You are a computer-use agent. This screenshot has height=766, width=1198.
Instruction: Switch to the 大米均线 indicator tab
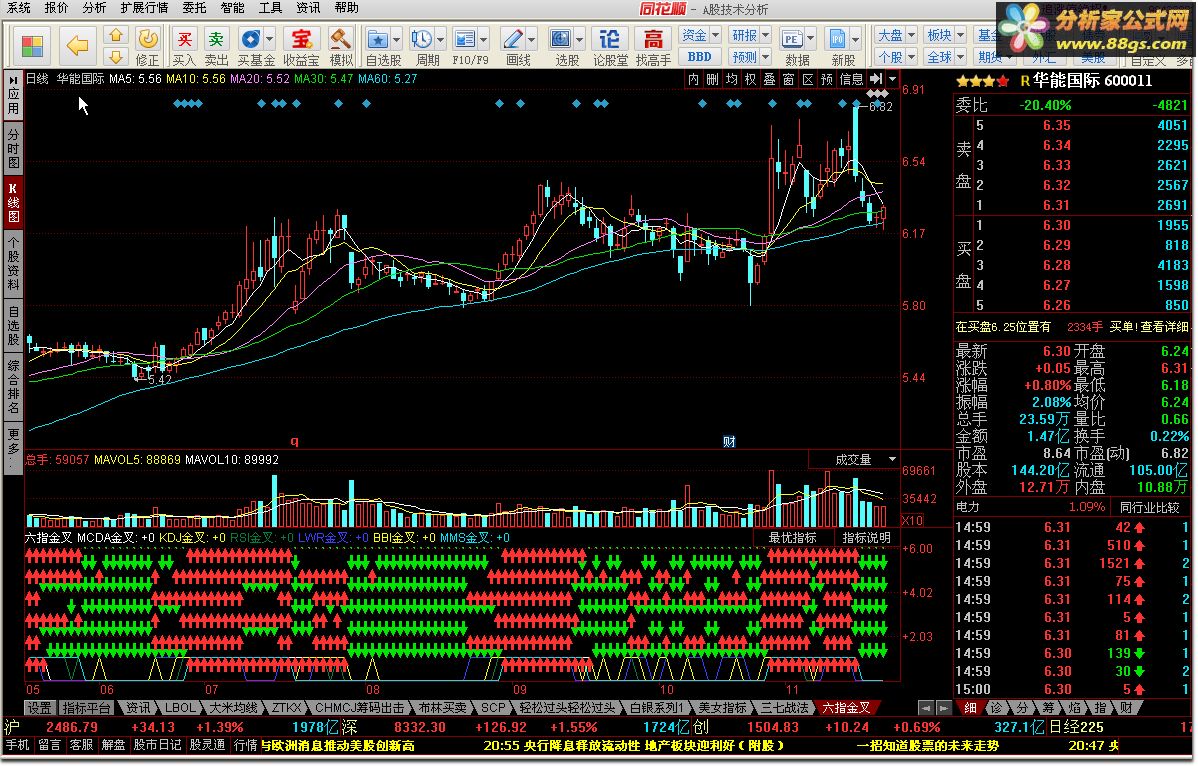click(233, 708)
